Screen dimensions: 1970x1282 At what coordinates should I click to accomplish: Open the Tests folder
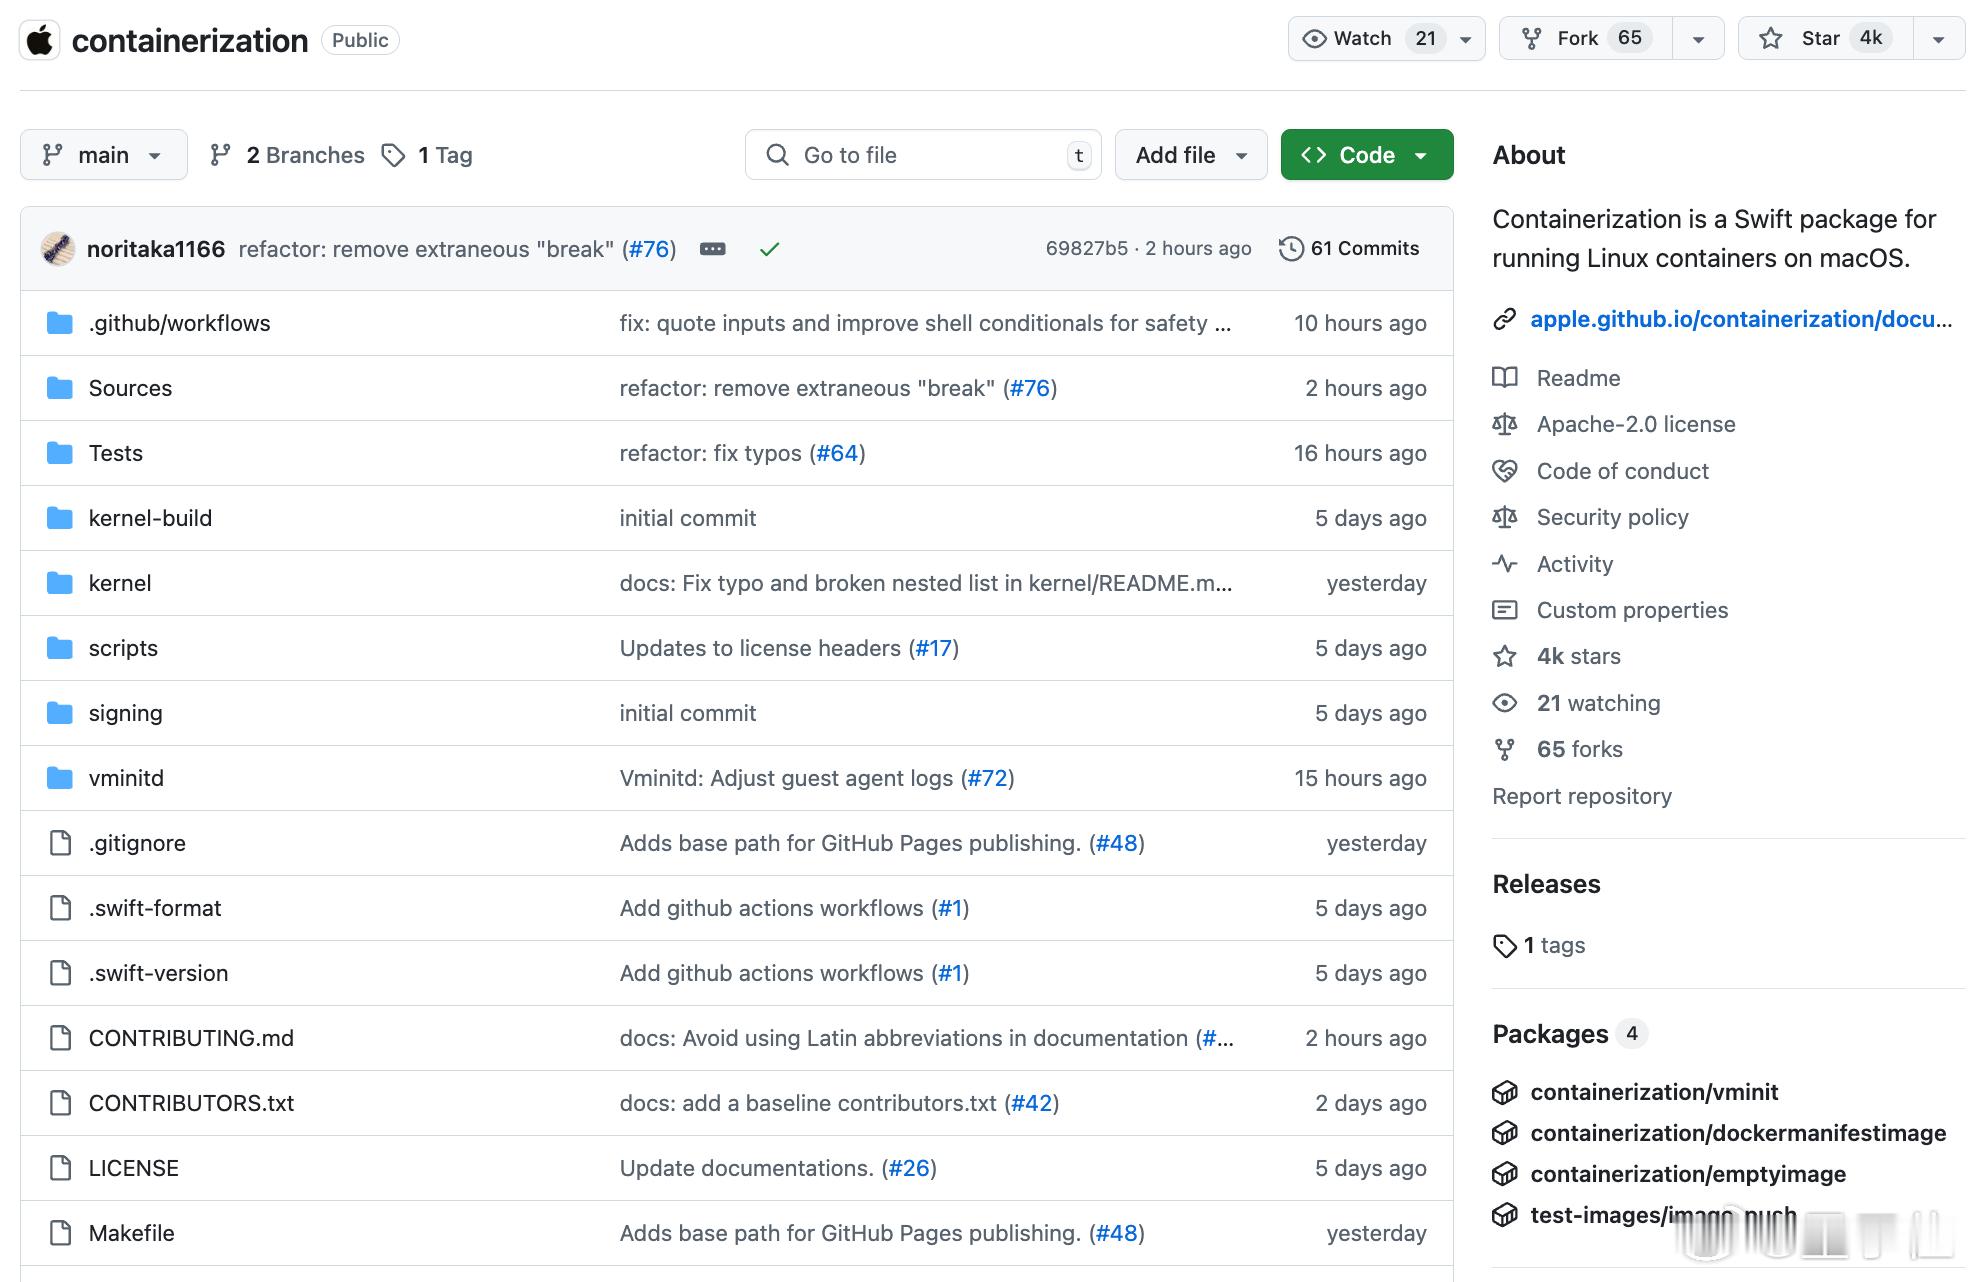click(116, 453)
